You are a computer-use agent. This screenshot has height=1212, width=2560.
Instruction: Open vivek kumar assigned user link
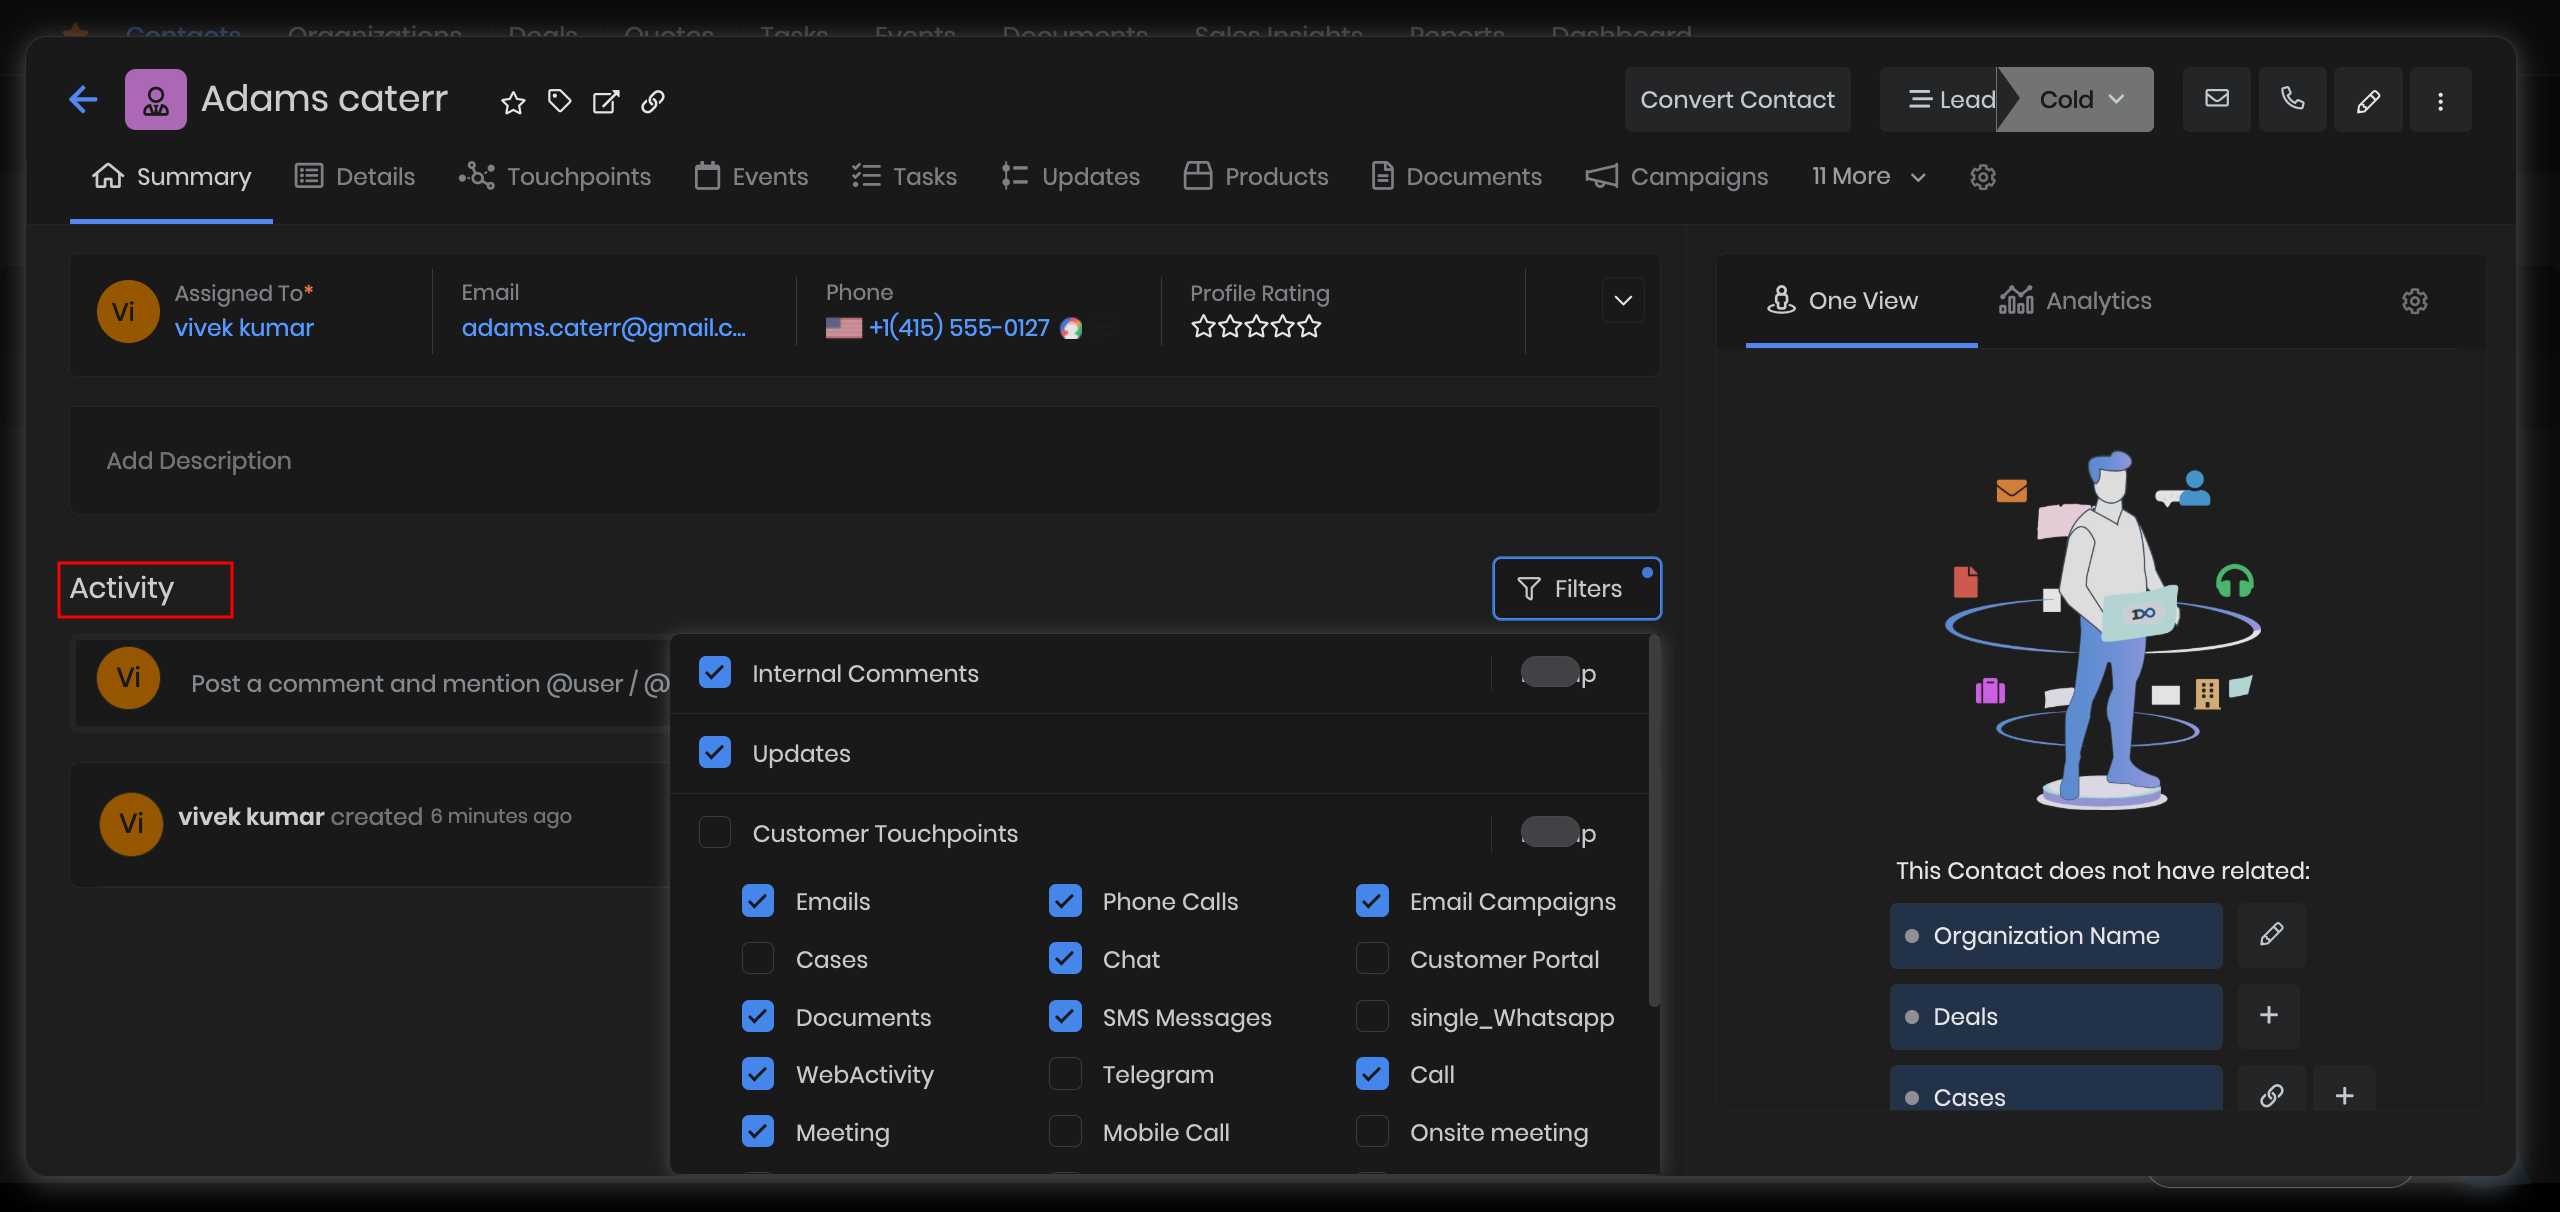tap(244, 327)
